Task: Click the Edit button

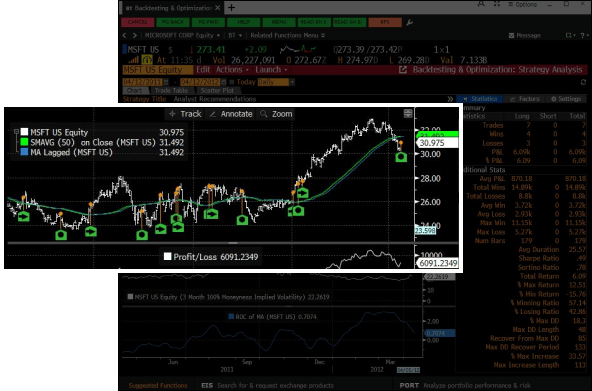Action: 203,70
